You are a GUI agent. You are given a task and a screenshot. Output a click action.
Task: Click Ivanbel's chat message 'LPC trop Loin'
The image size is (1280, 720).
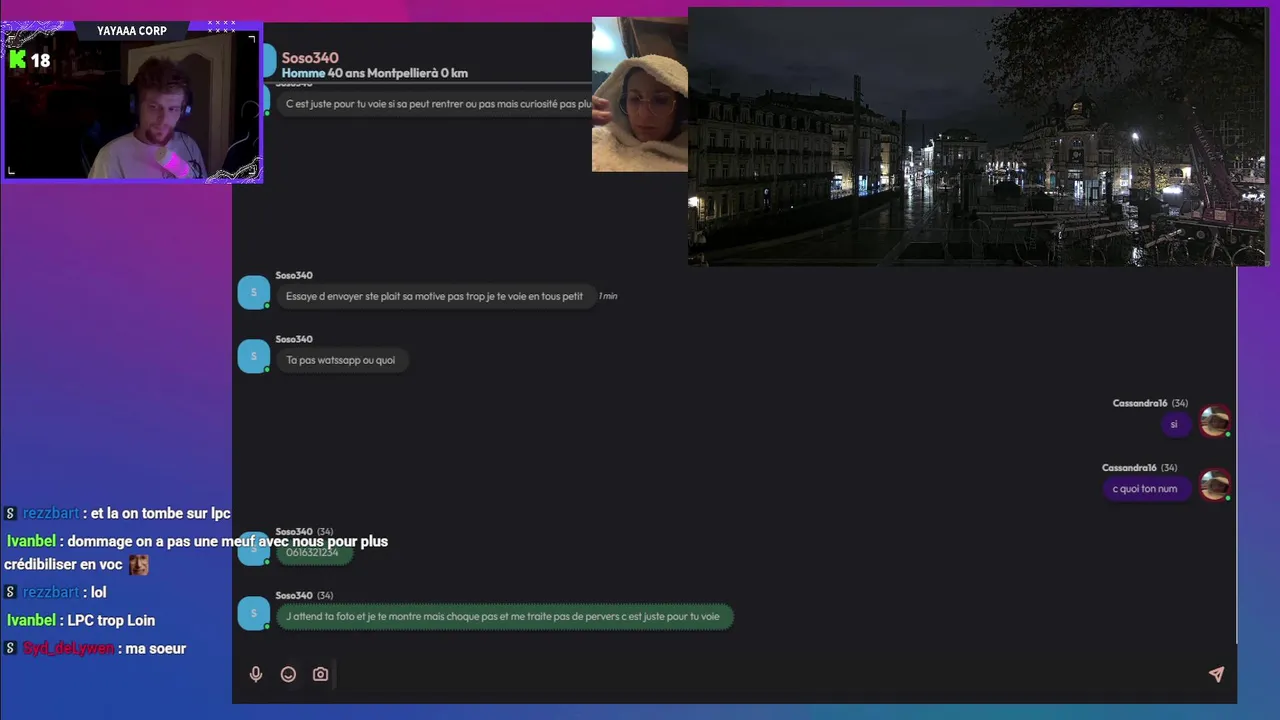pos(80,620)
